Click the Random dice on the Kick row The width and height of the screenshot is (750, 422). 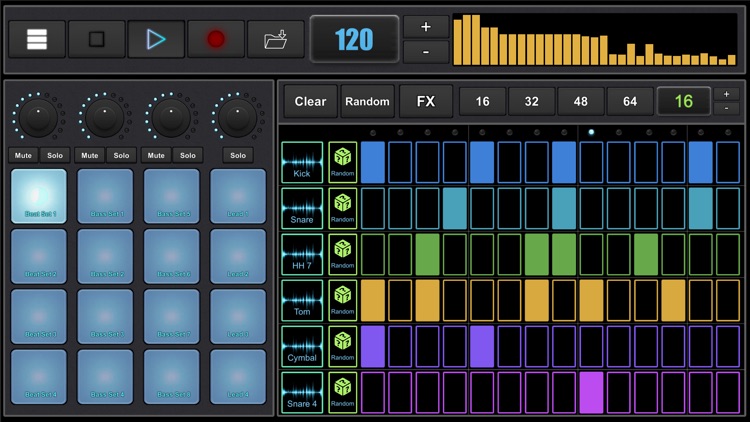342,162
